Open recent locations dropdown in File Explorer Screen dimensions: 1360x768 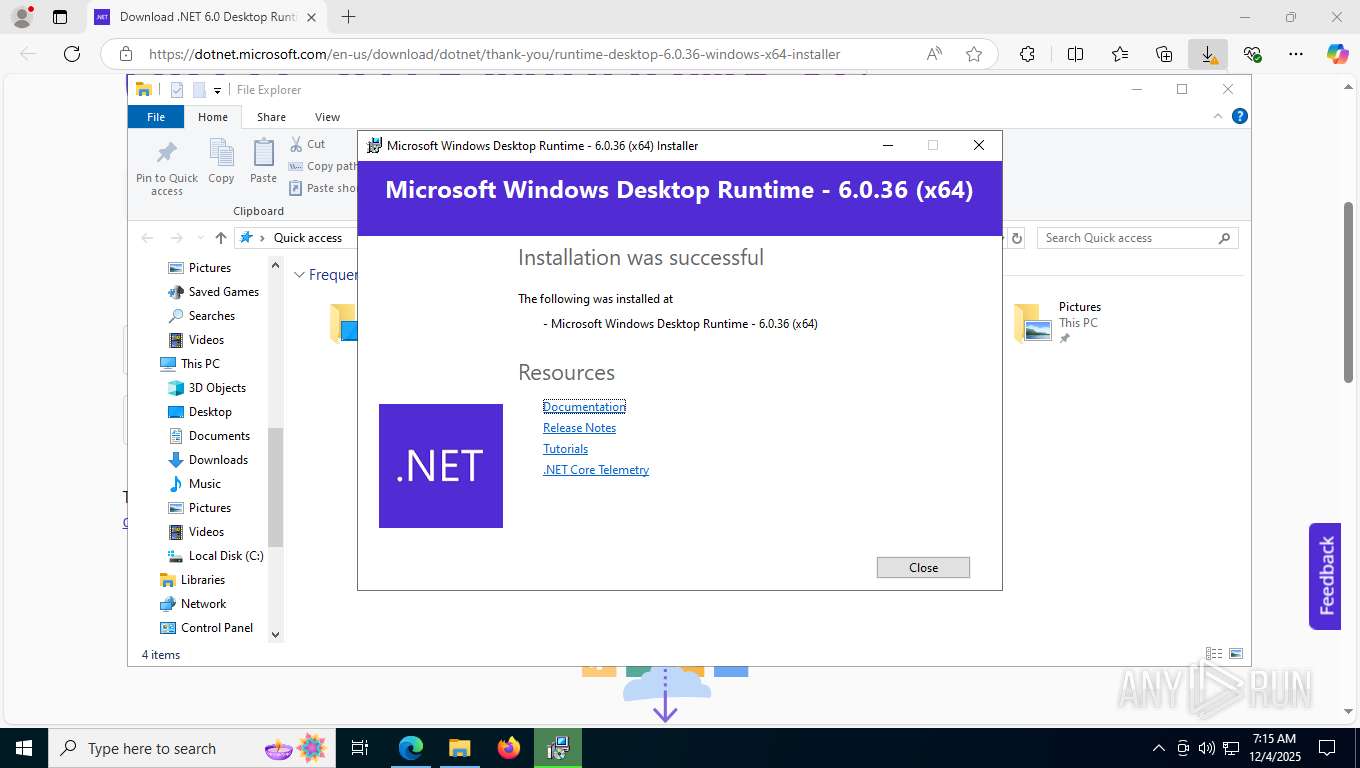click(201, 238)
